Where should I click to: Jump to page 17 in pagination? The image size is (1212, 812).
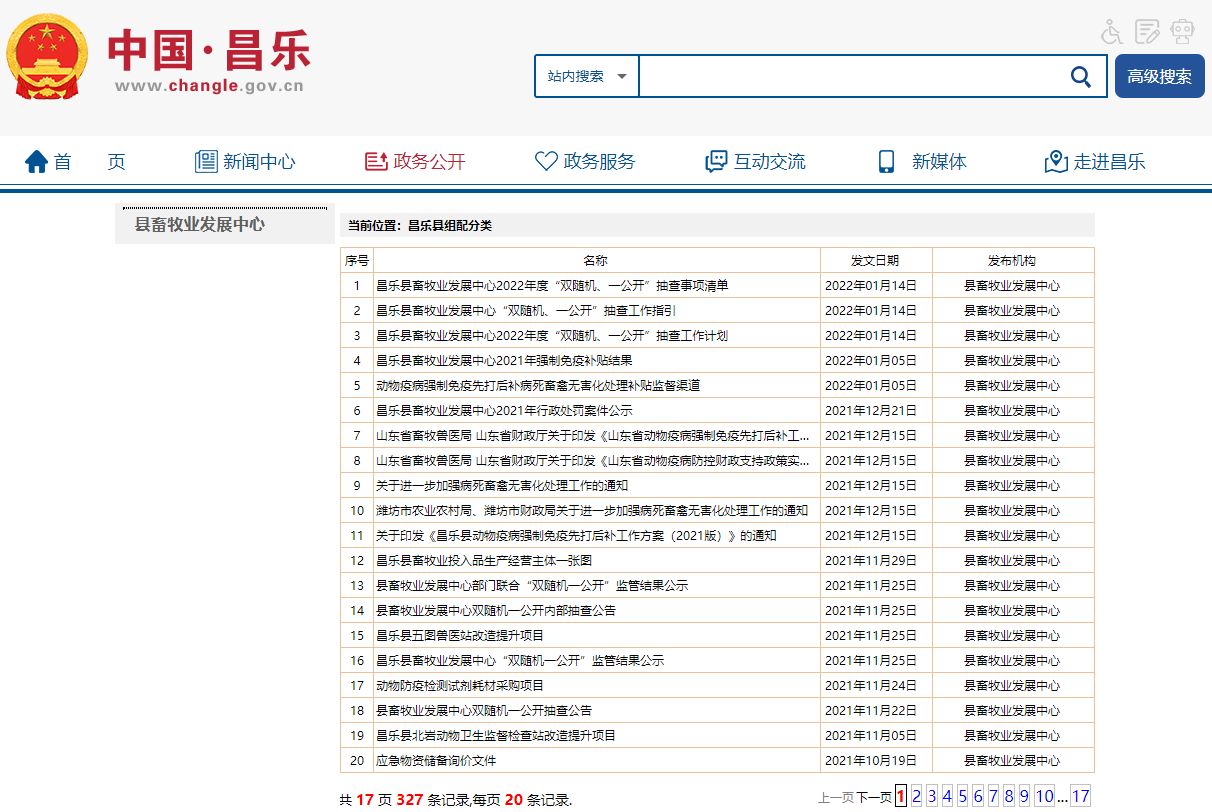(1080, 797)
